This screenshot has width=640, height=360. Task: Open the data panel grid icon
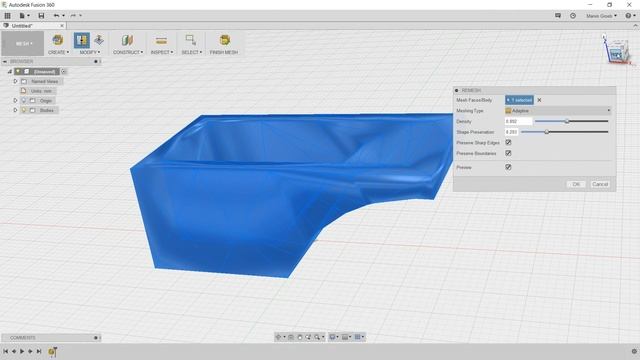(7, 16)
